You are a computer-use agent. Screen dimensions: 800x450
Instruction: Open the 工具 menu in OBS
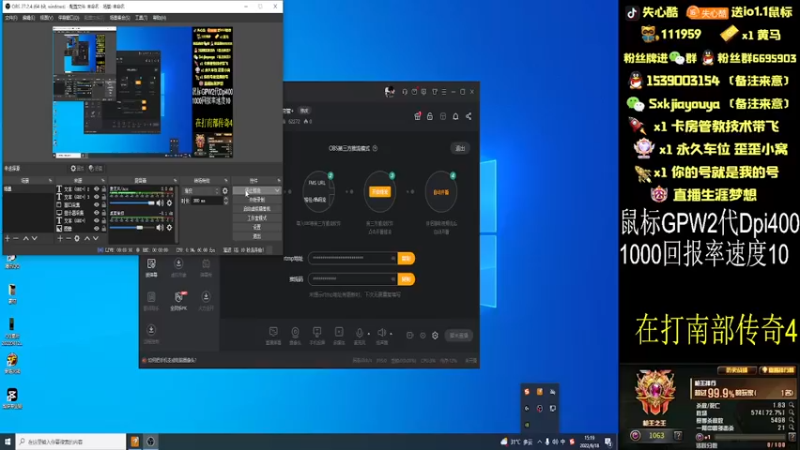[x=141, y=18]
